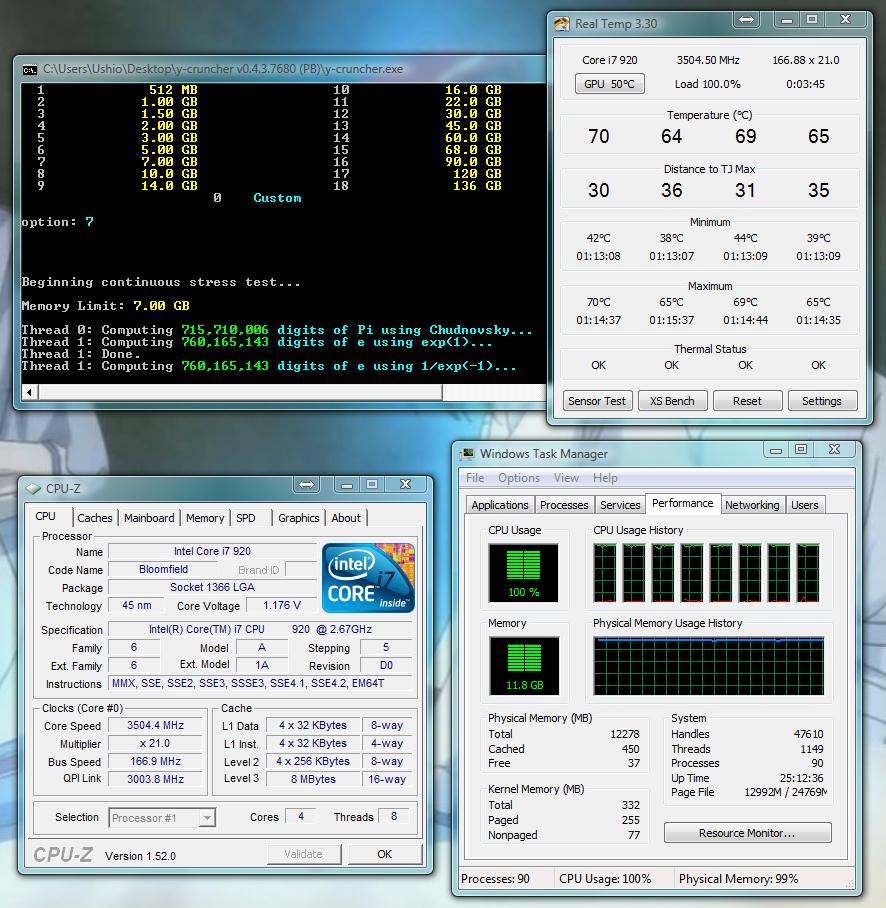Open the Processor #1 selection dropdown

[x=162, y=817]
